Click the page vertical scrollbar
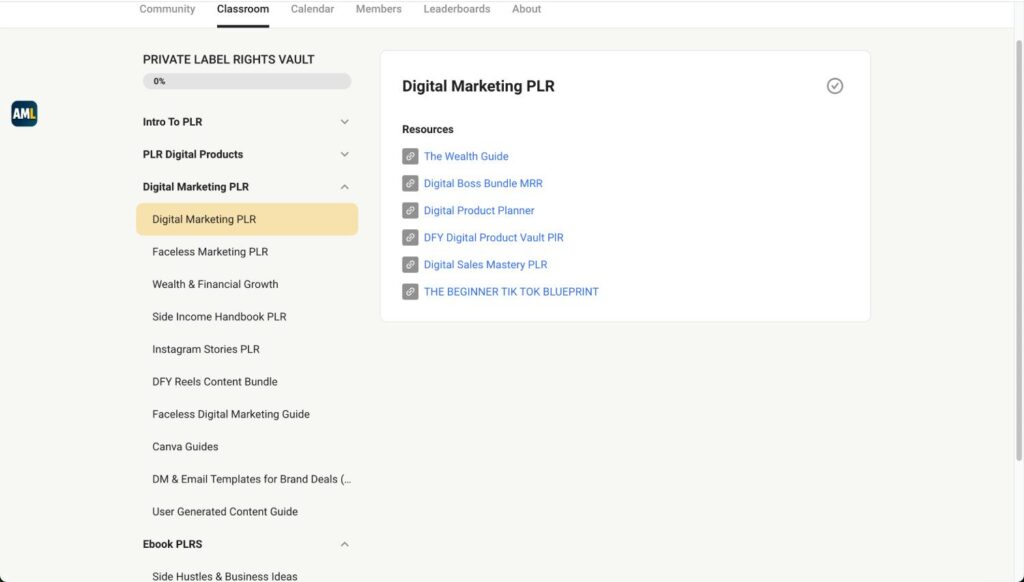1024x582 pixels. pyautogui.click(x=1019, y=251)
